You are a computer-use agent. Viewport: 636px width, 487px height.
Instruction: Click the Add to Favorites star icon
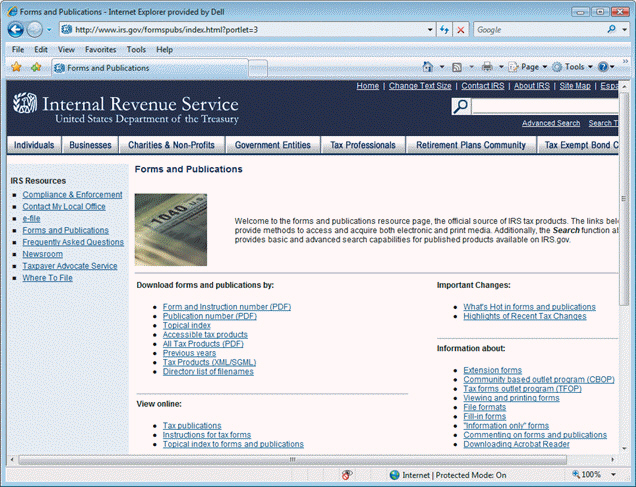[36, 67]
